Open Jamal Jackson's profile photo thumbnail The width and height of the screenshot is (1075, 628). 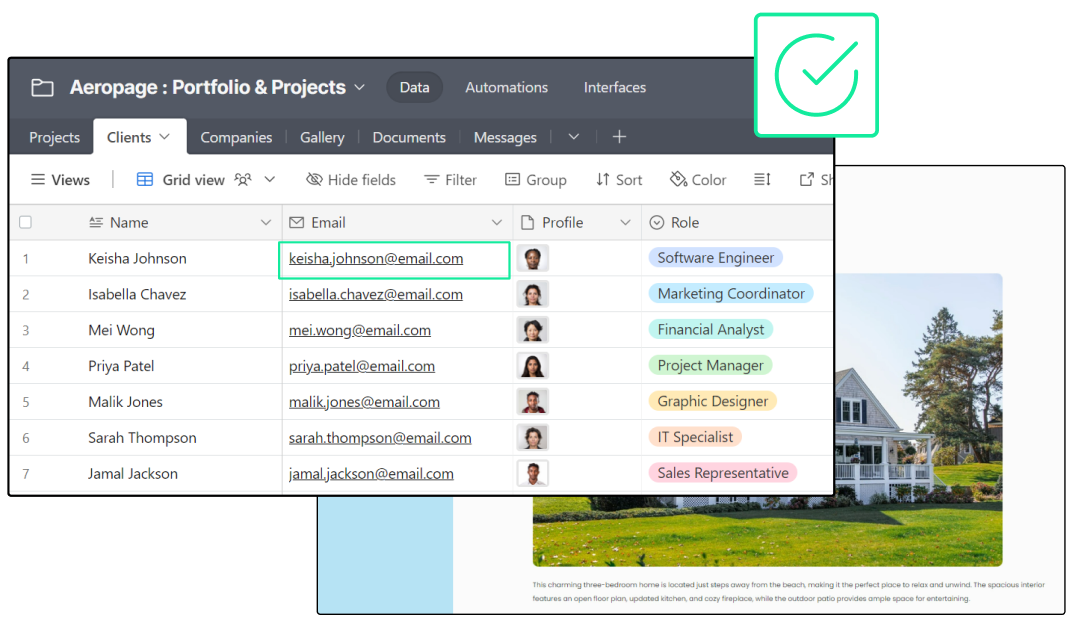pos(533,473)
